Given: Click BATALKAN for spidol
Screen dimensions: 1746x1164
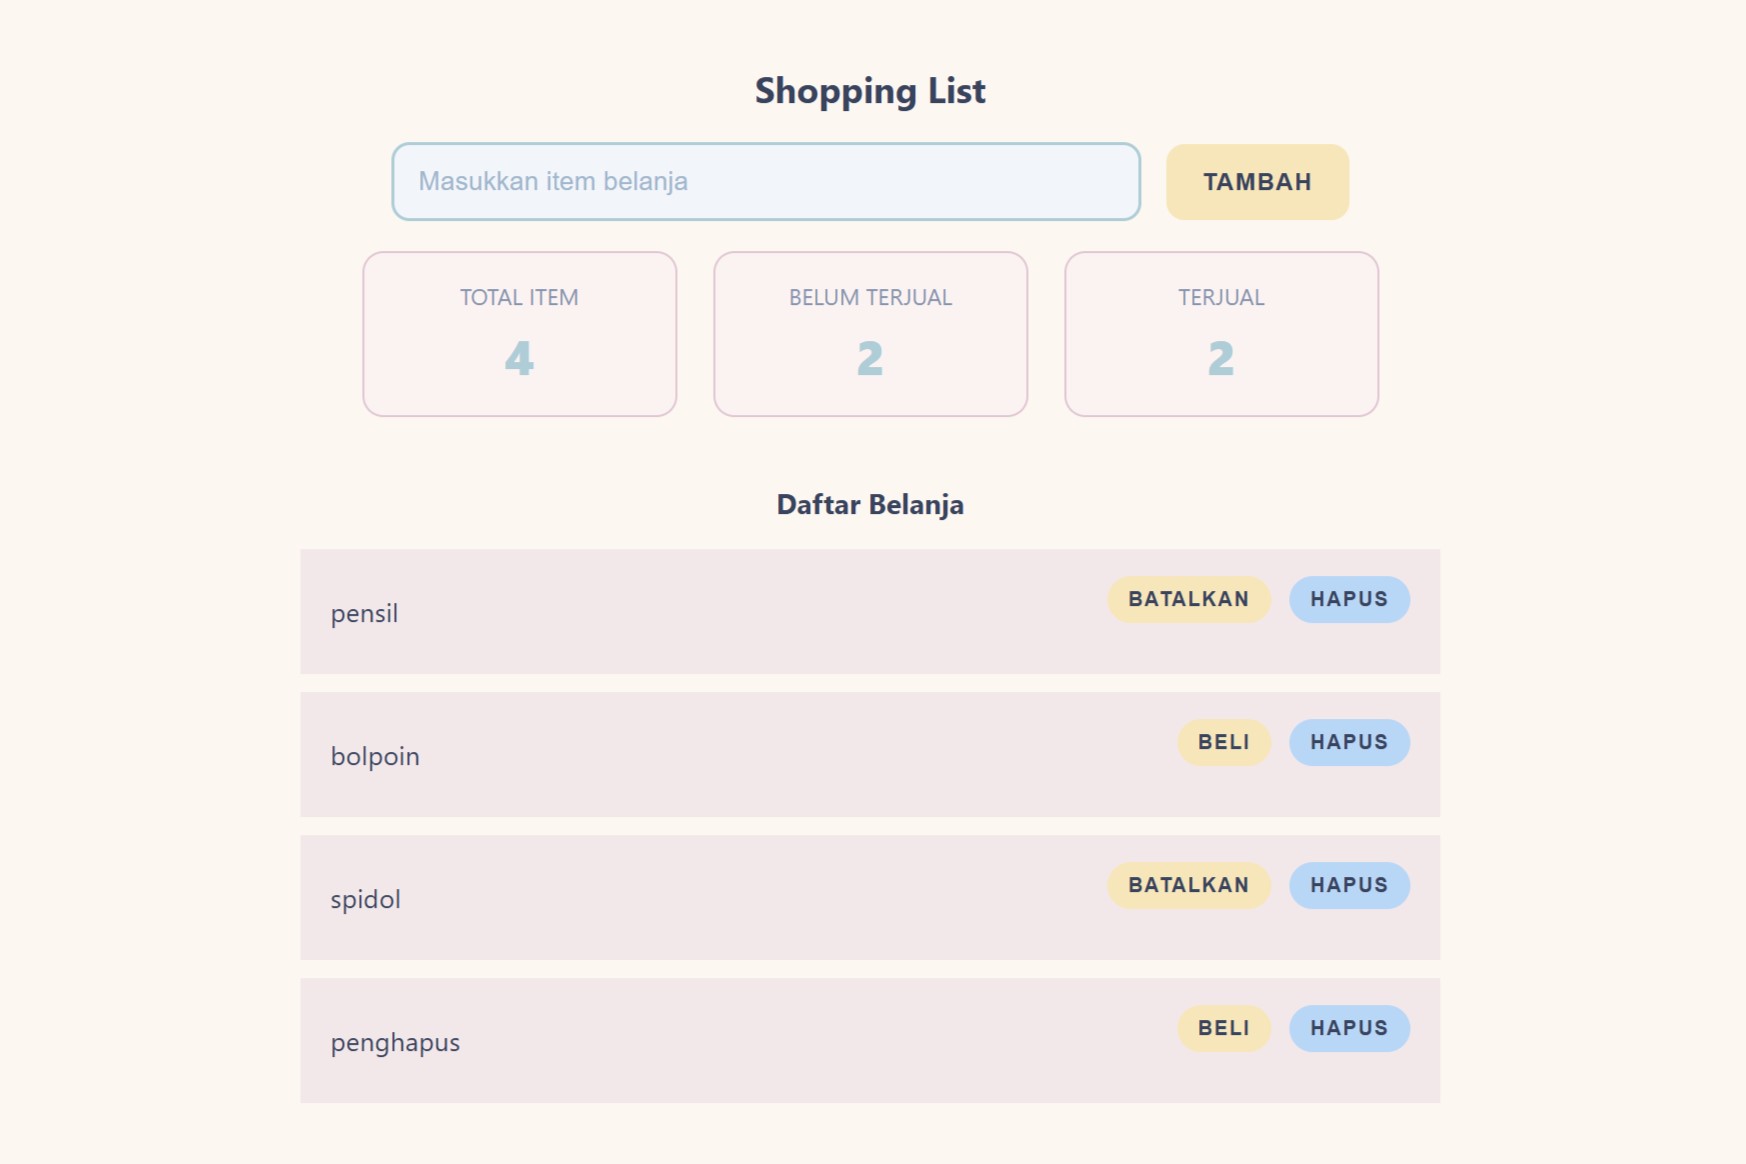Looking at the screenshot, I should tap(1188, 885).
